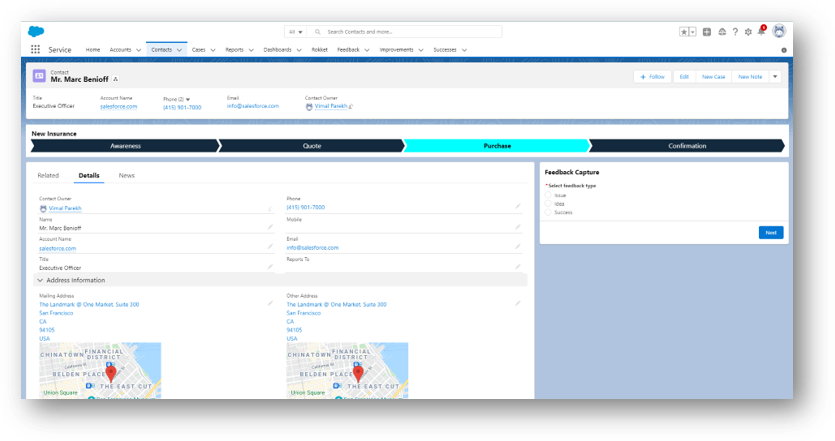Expand the Reports tab dropdown chevron
This screenshot has height=441, width=835.
[251, 50]
